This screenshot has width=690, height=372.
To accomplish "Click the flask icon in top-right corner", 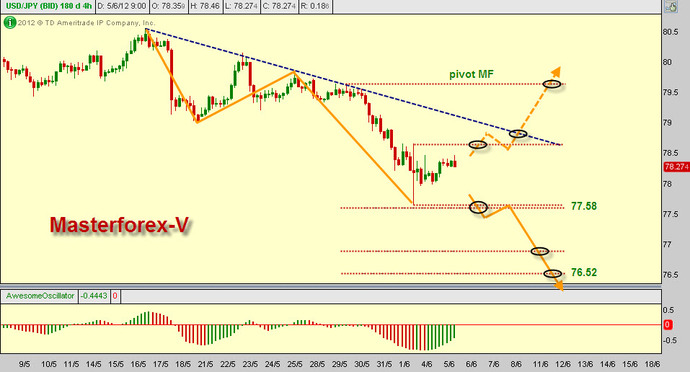I will 671,6.
